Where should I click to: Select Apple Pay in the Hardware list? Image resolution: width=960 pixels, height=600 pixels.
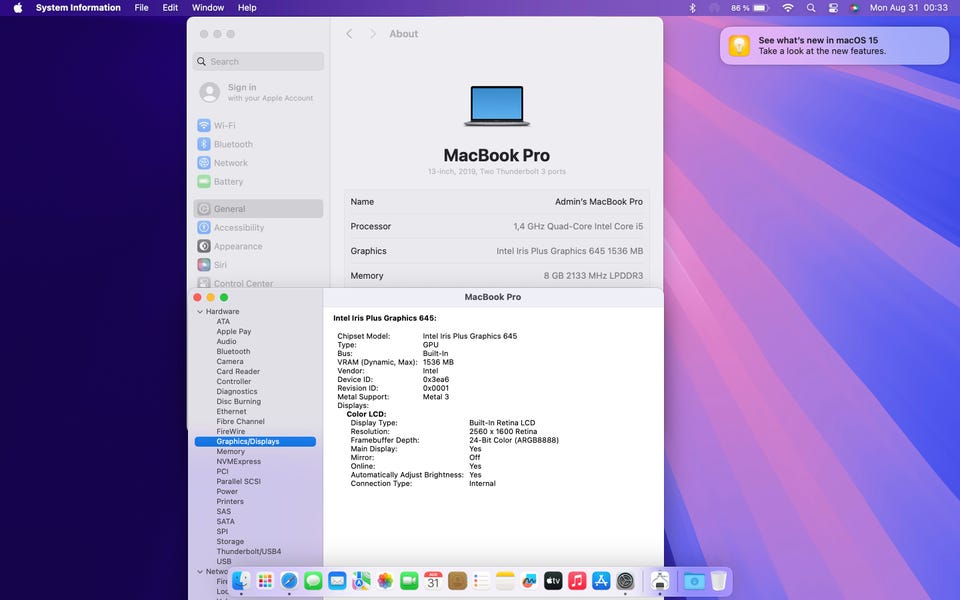click(x=233, y=331)
